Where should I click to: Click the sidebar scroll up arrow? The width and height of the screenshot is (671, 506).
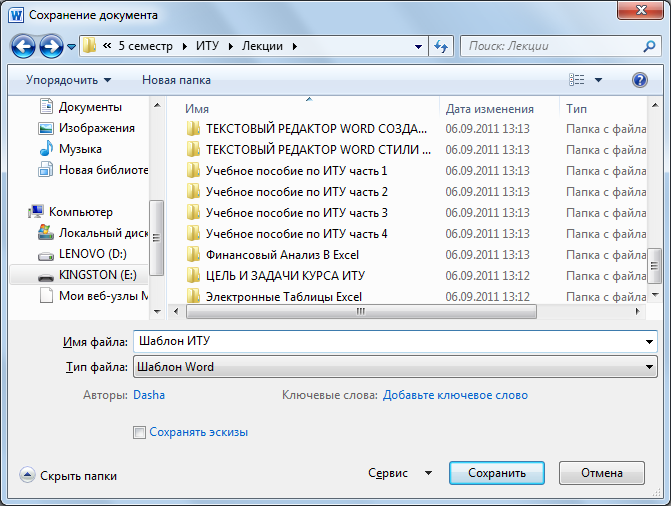(x=157, y=105)
